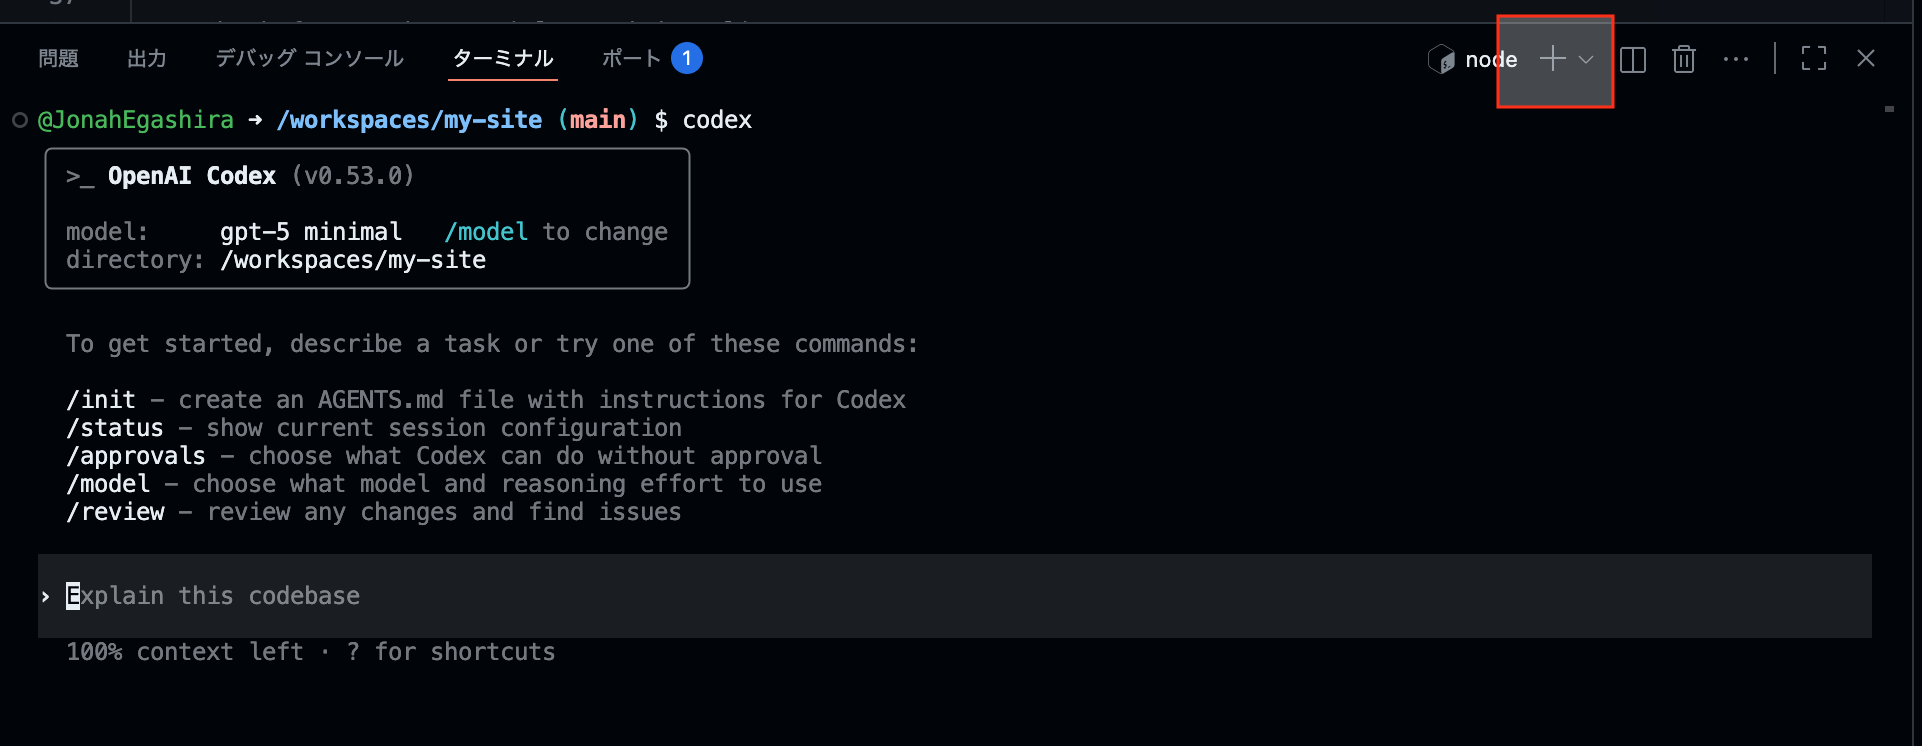Open the new terminal launch profile selector
This screenshot has width=1922, height=746.
pyautogui.click(x=1586, y=60)
